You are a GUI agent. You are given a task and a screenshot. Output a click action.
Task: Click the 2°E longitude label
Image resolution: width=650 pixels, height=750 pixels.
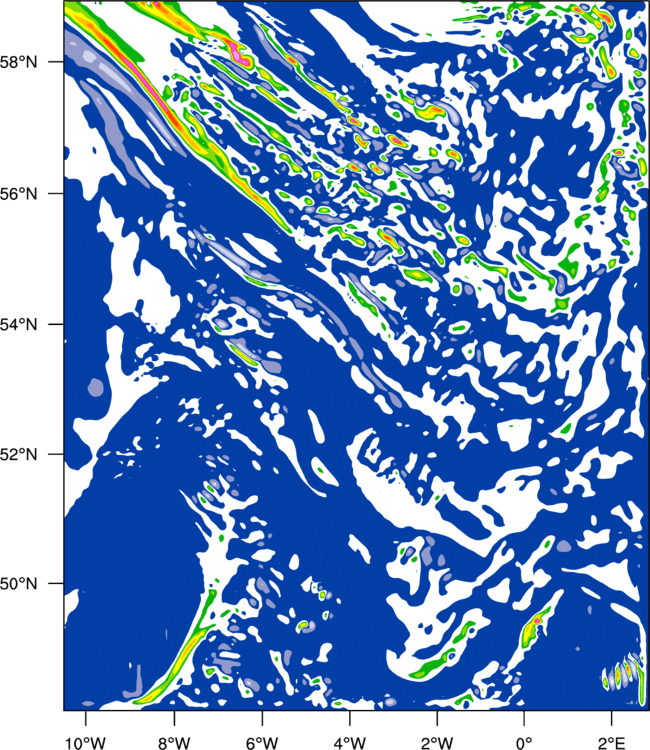[x=612, y=742]
